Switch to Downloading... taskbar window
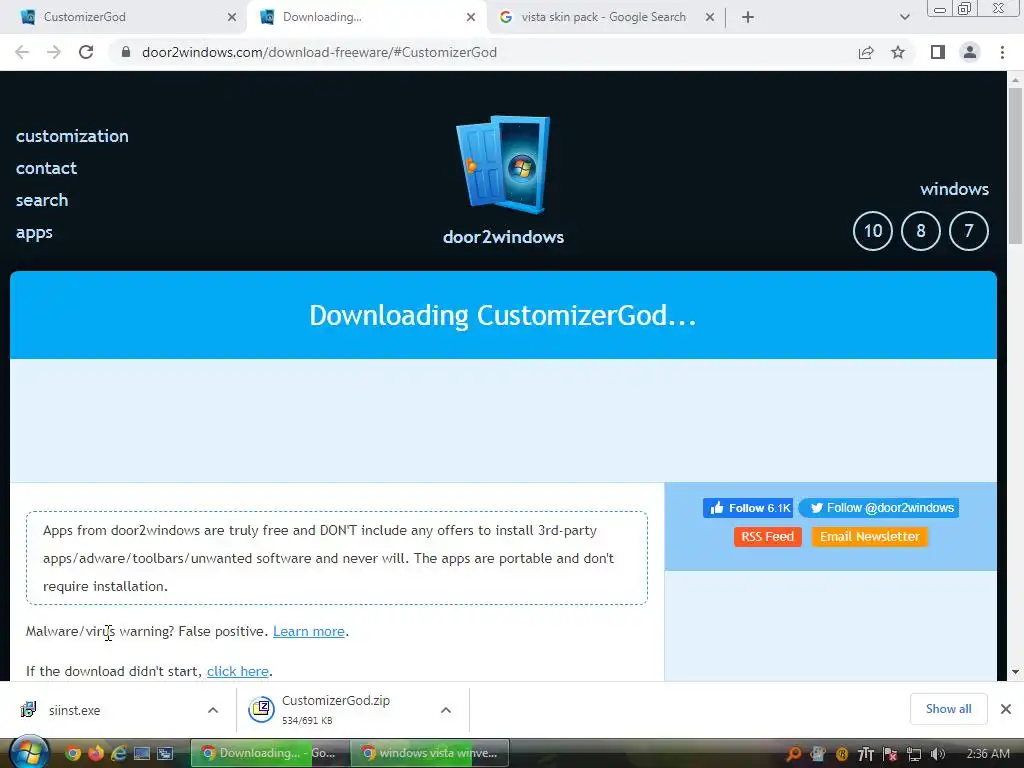This screenshot has width=1024, height=768. click(x=270, y=753)
